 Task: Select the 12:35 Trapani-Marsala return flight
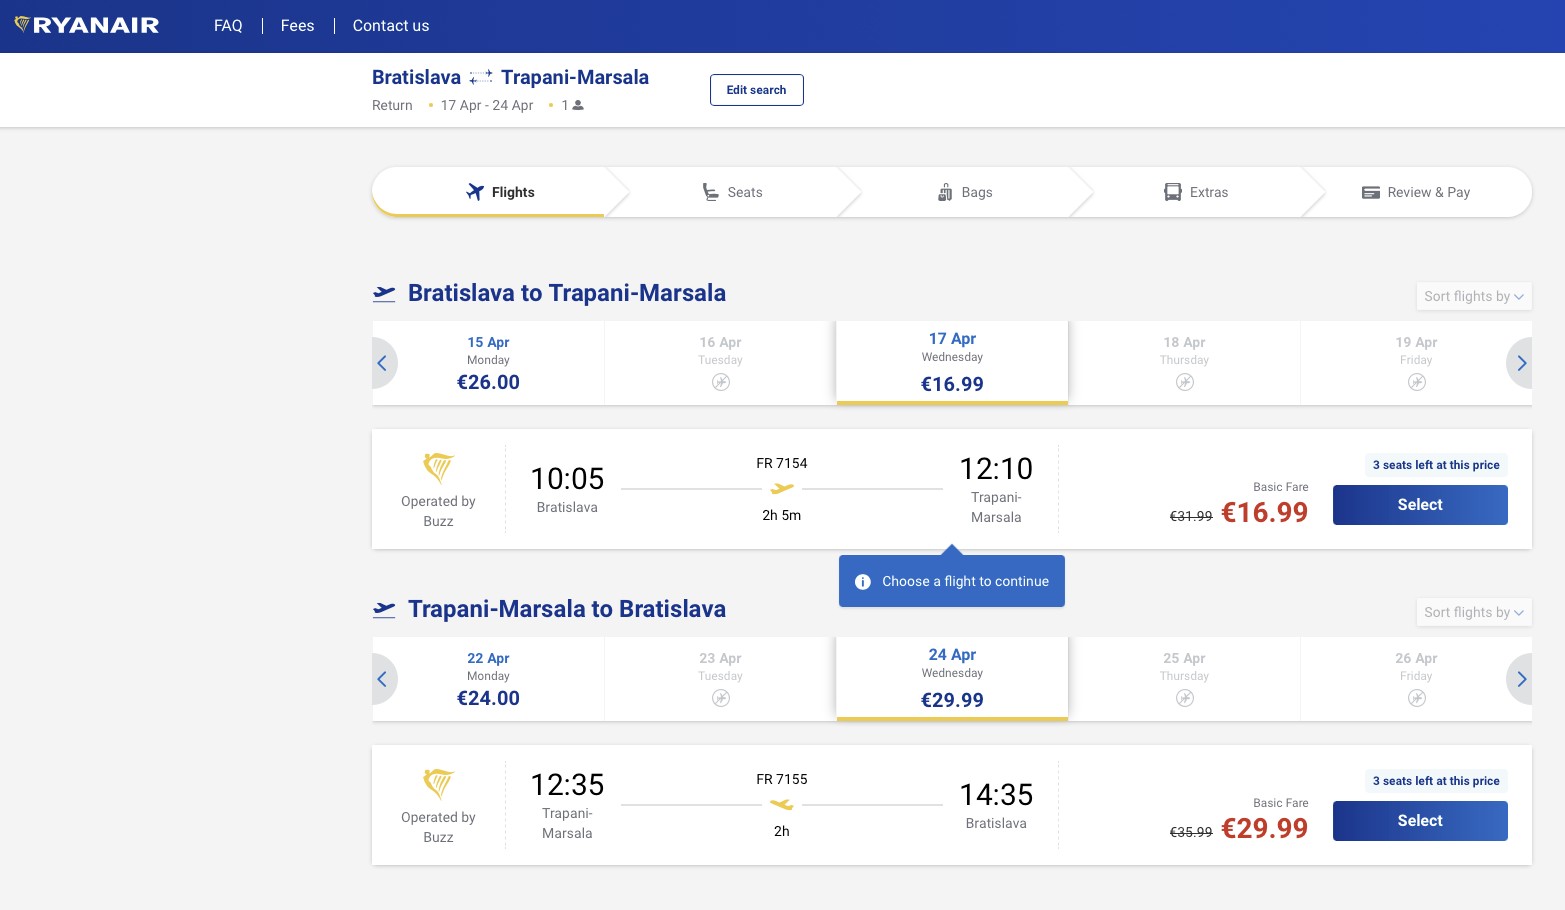pos(1419,821)
